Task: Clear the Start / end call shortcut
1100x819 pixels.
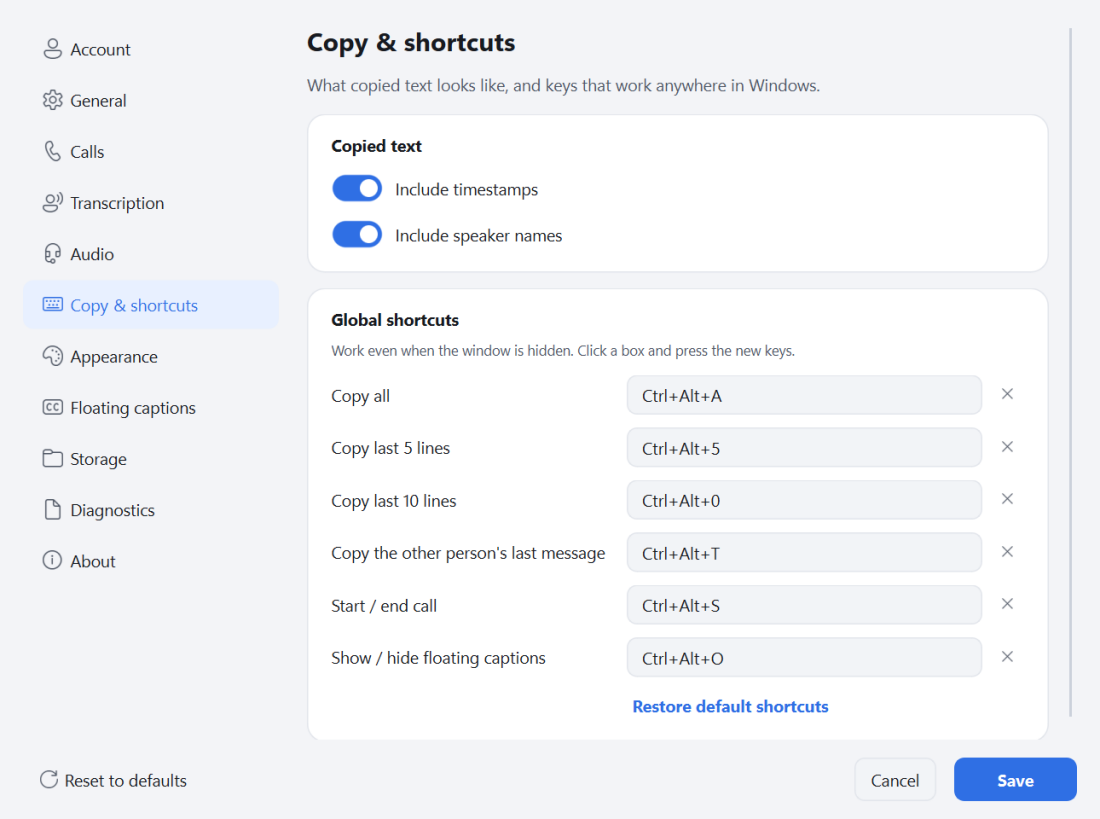Action: 1007,604
